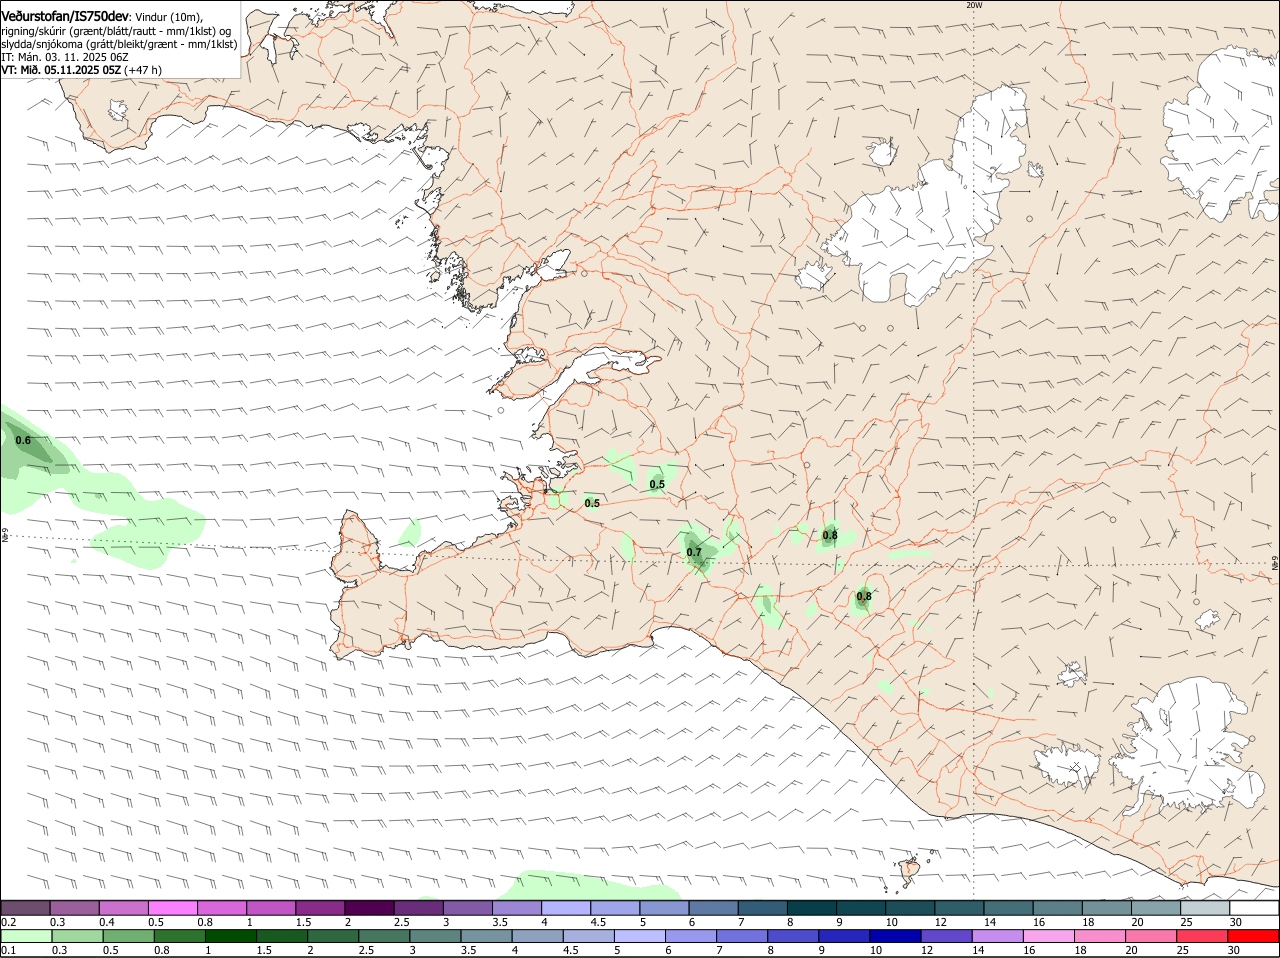Click the Veðurstofan/IS750dev map title
This screenshot has height=958, width=1280.
[65, 16]
